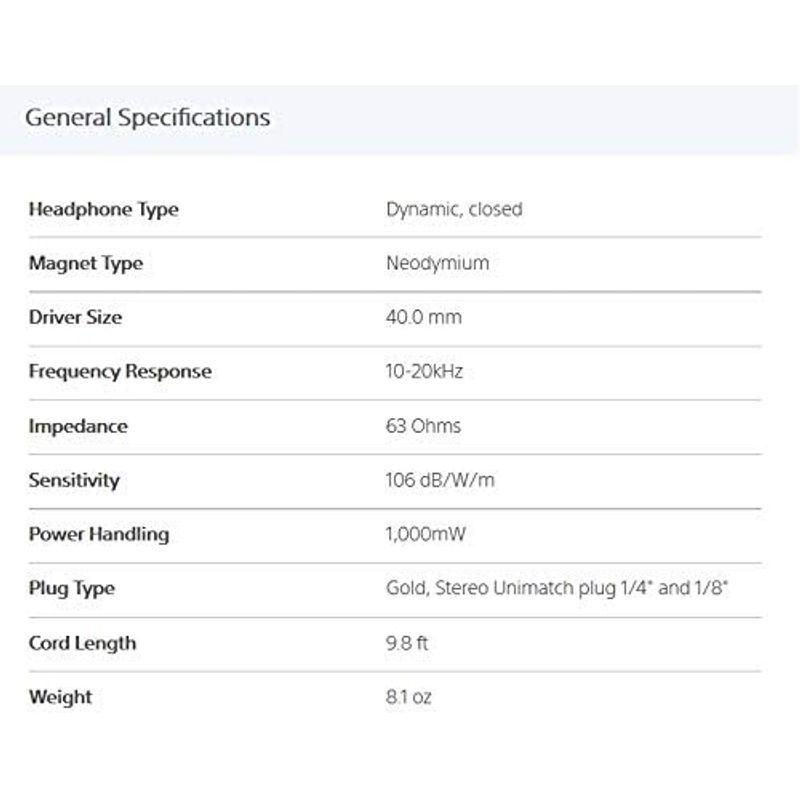800x800 pixels.
Task: Select the Cord Length label
Action: [82, 643]
